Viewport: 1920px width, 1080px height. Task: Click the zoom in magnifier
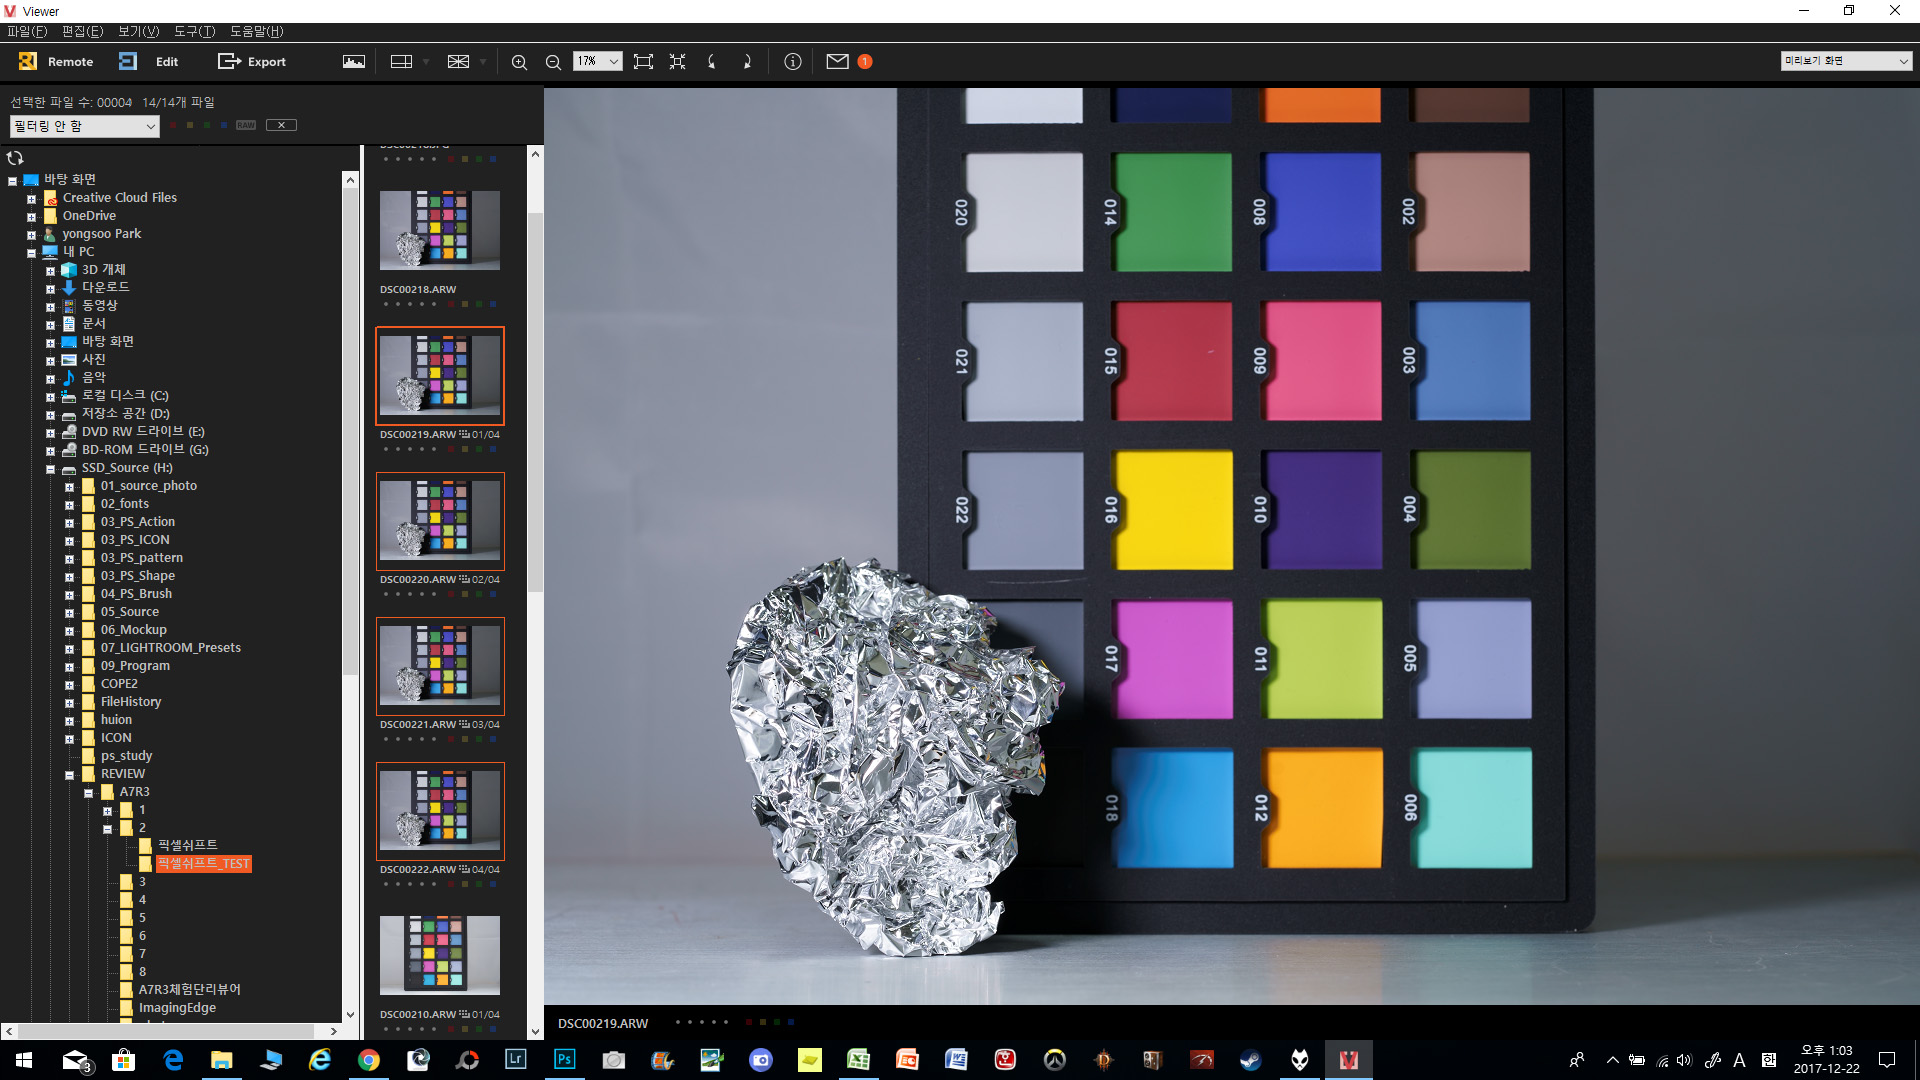point(519,62)
